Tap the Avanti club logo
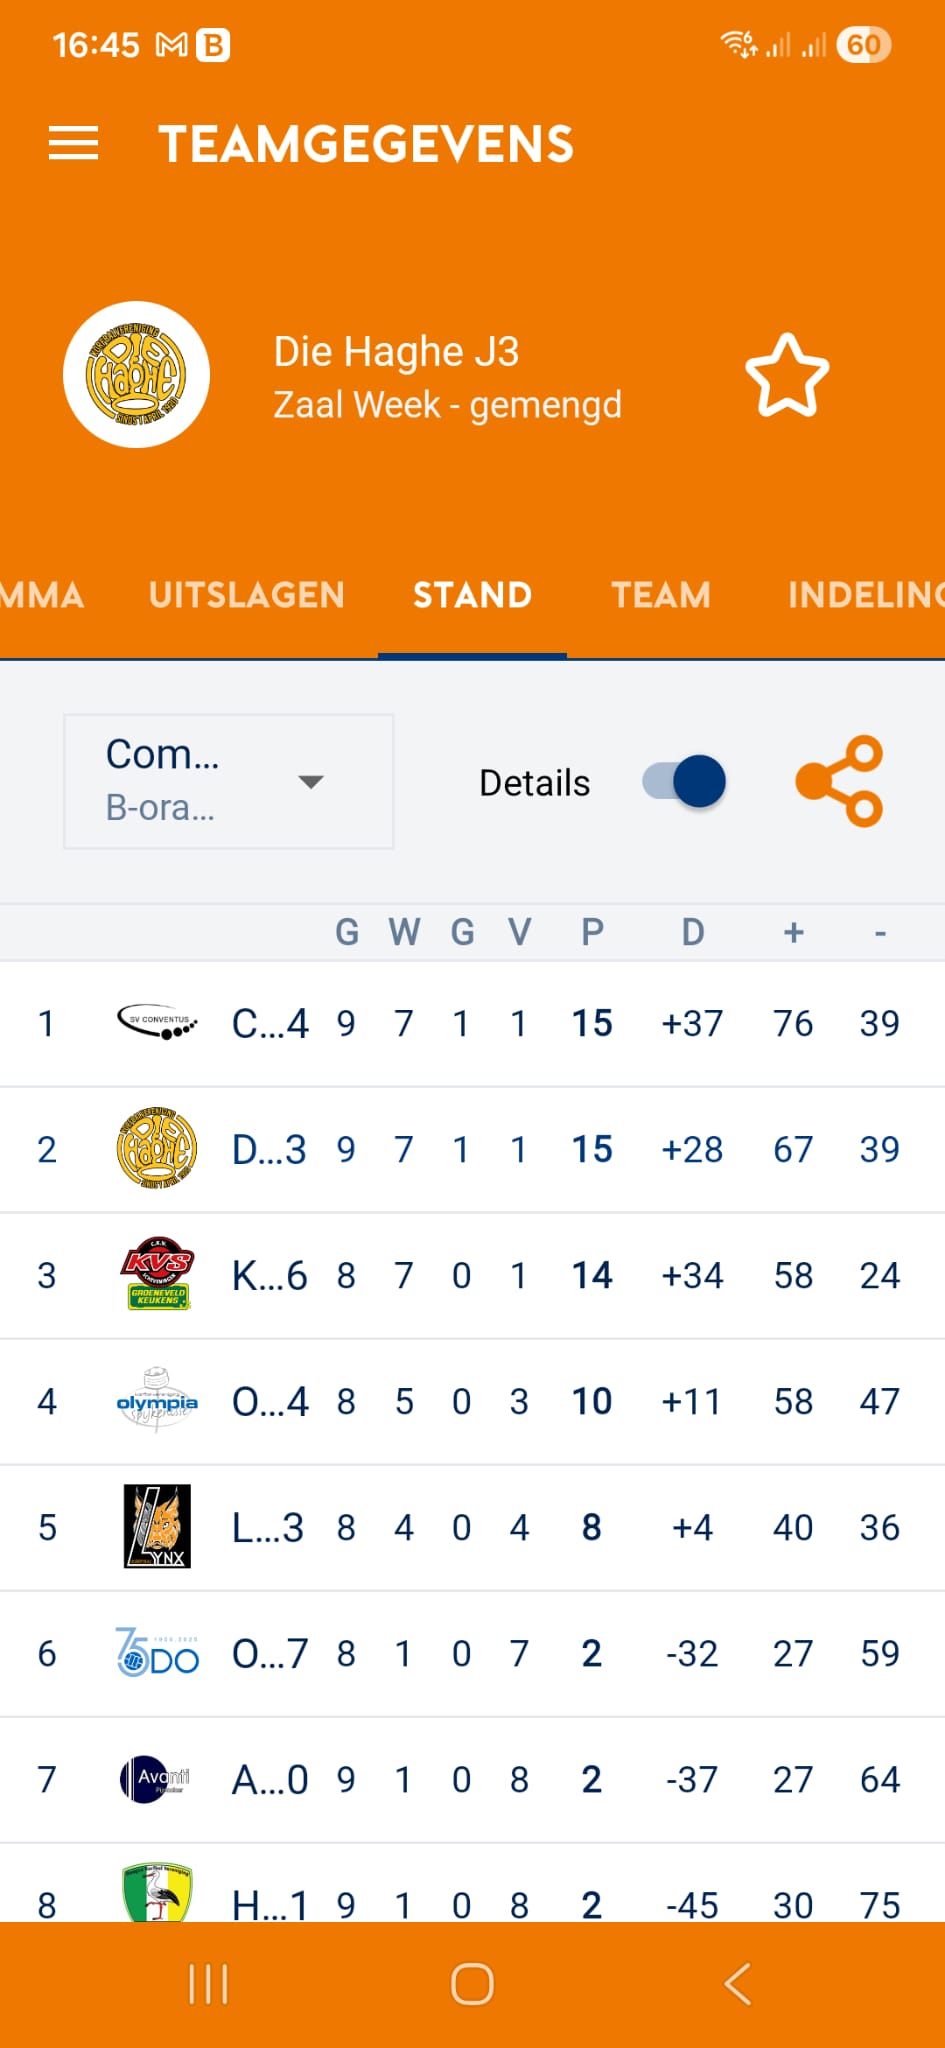The width and height of the screenshot is (945, 2048). coord(155,1779)
